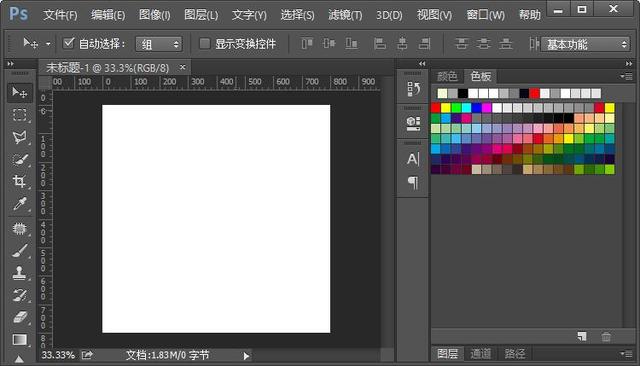Select the Rectangular Marquee tool
The image size is (640, 366).
coord(19,115)
